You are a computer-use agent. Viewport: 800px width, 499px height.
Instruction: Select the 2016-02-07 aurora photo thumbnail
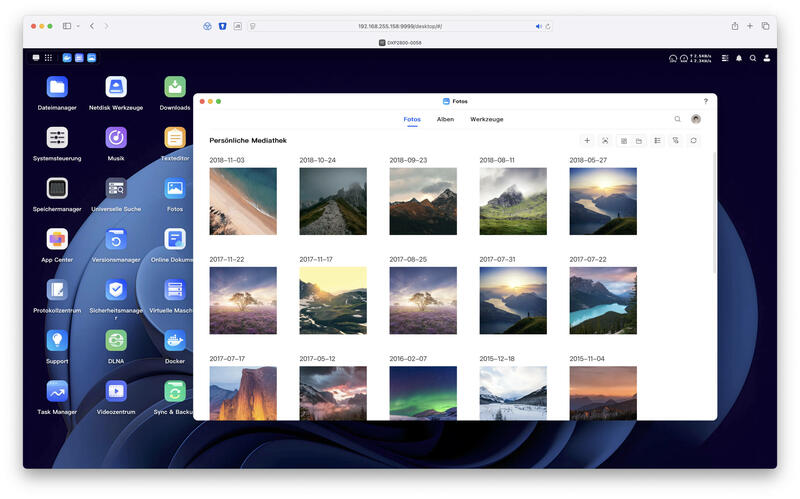423,393
